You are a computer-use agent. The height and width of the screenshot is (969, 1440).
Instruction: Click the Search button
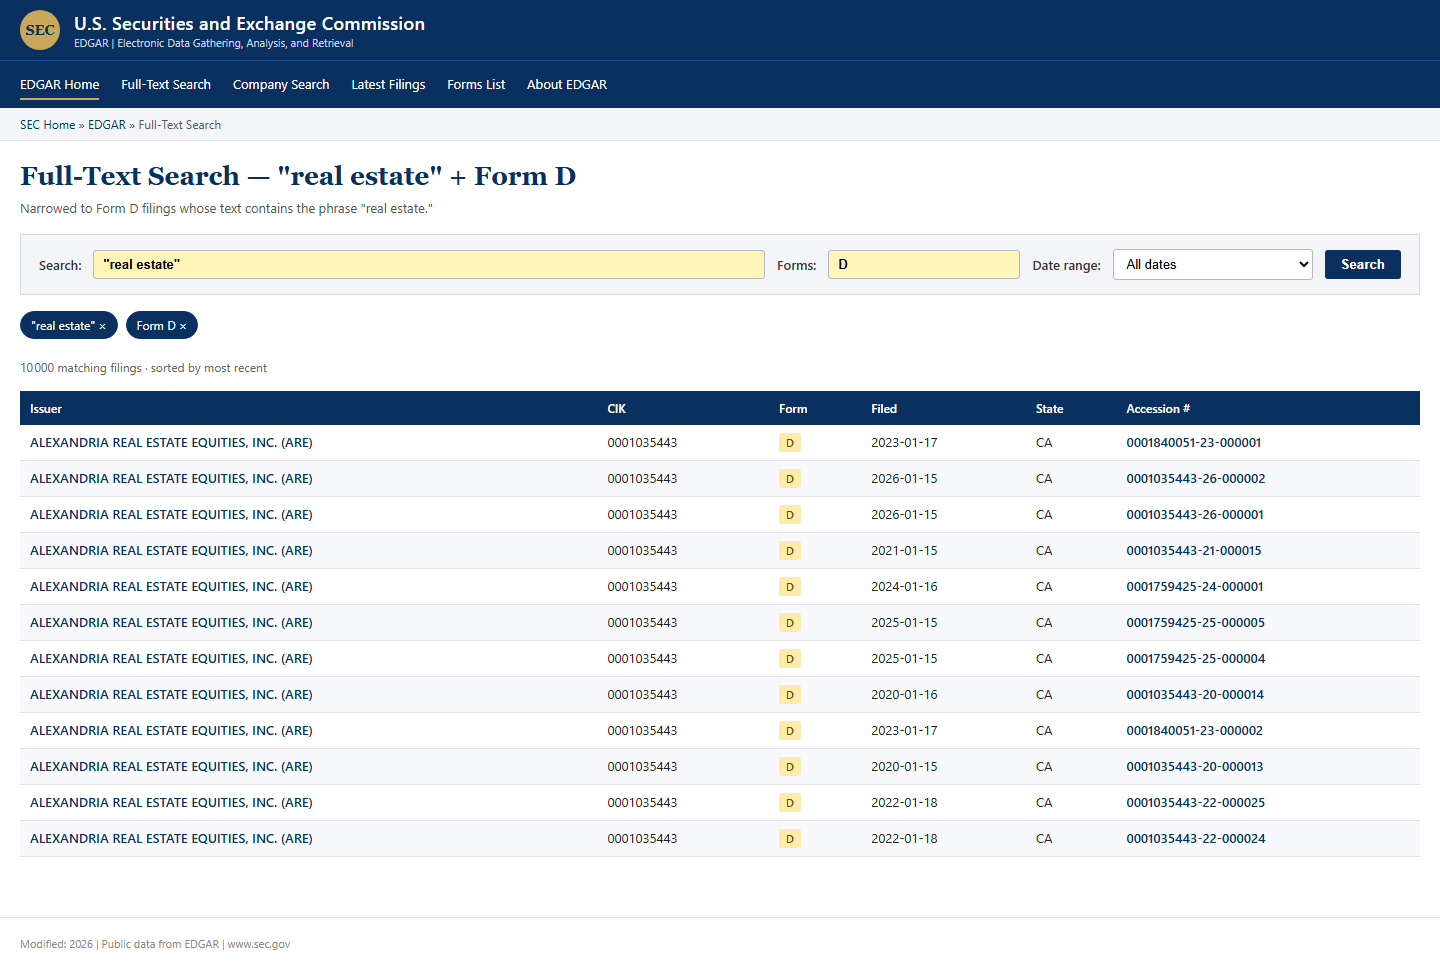pos(1362,265)
